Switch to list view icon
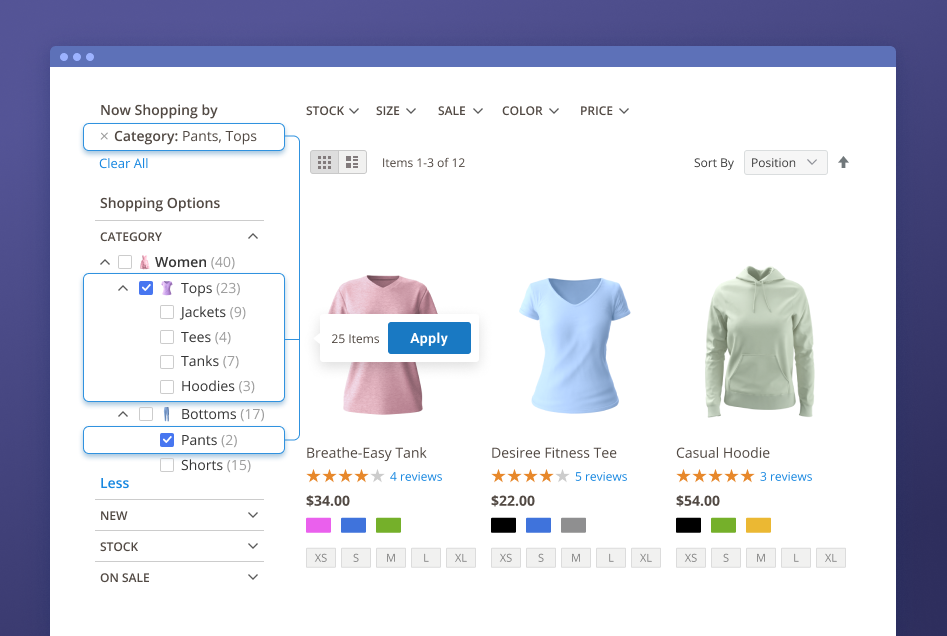Screen dimensions: 947x636 click(x=352, y=162)
